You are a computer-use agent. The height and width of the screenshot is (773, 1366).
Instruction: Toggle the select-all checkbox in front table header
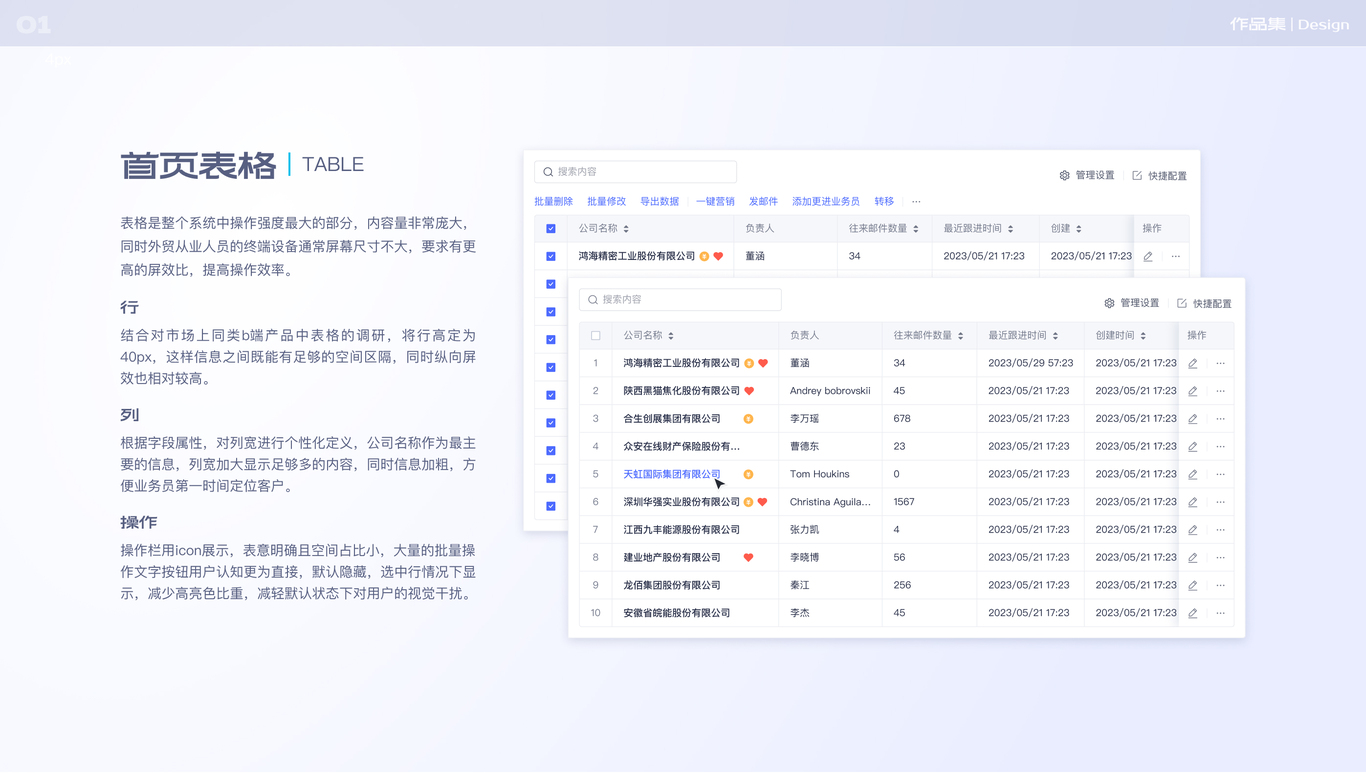point(596,336)
